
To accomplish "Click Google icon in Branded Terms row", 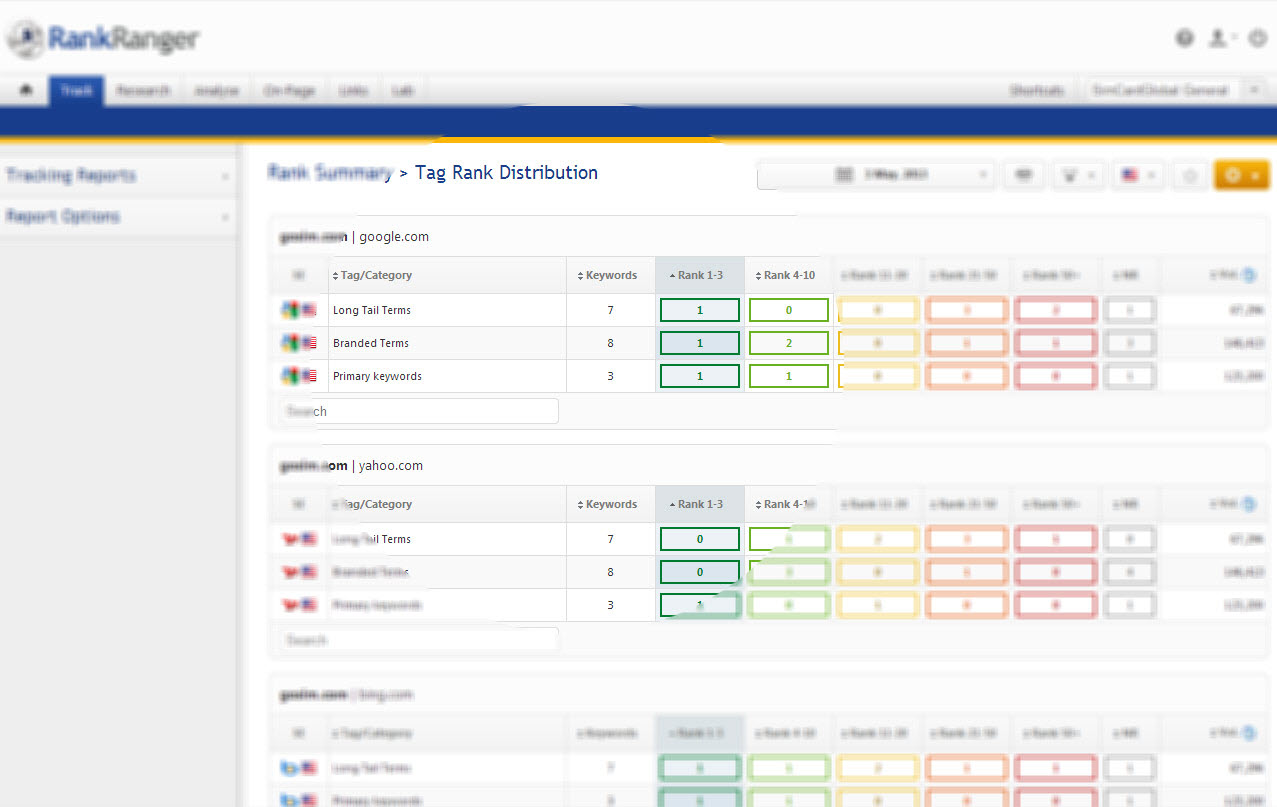I will pos(291,343).
